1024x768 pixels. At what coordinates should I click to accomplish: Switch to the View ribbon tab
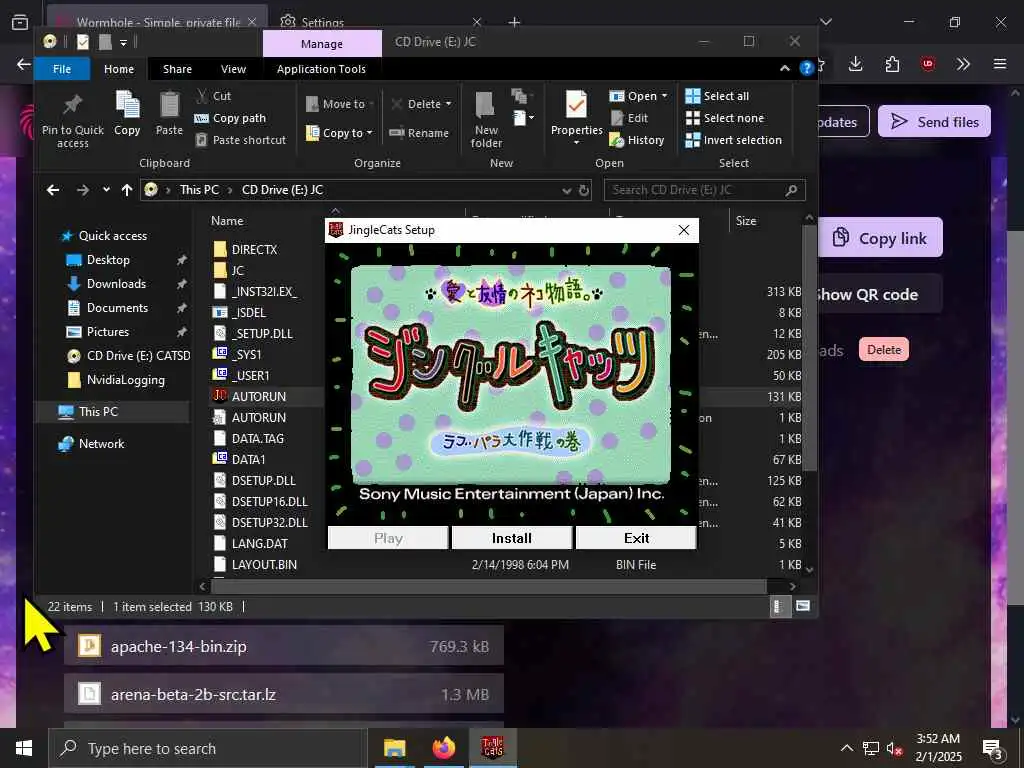pyautogui.click(x=233, y=69)
